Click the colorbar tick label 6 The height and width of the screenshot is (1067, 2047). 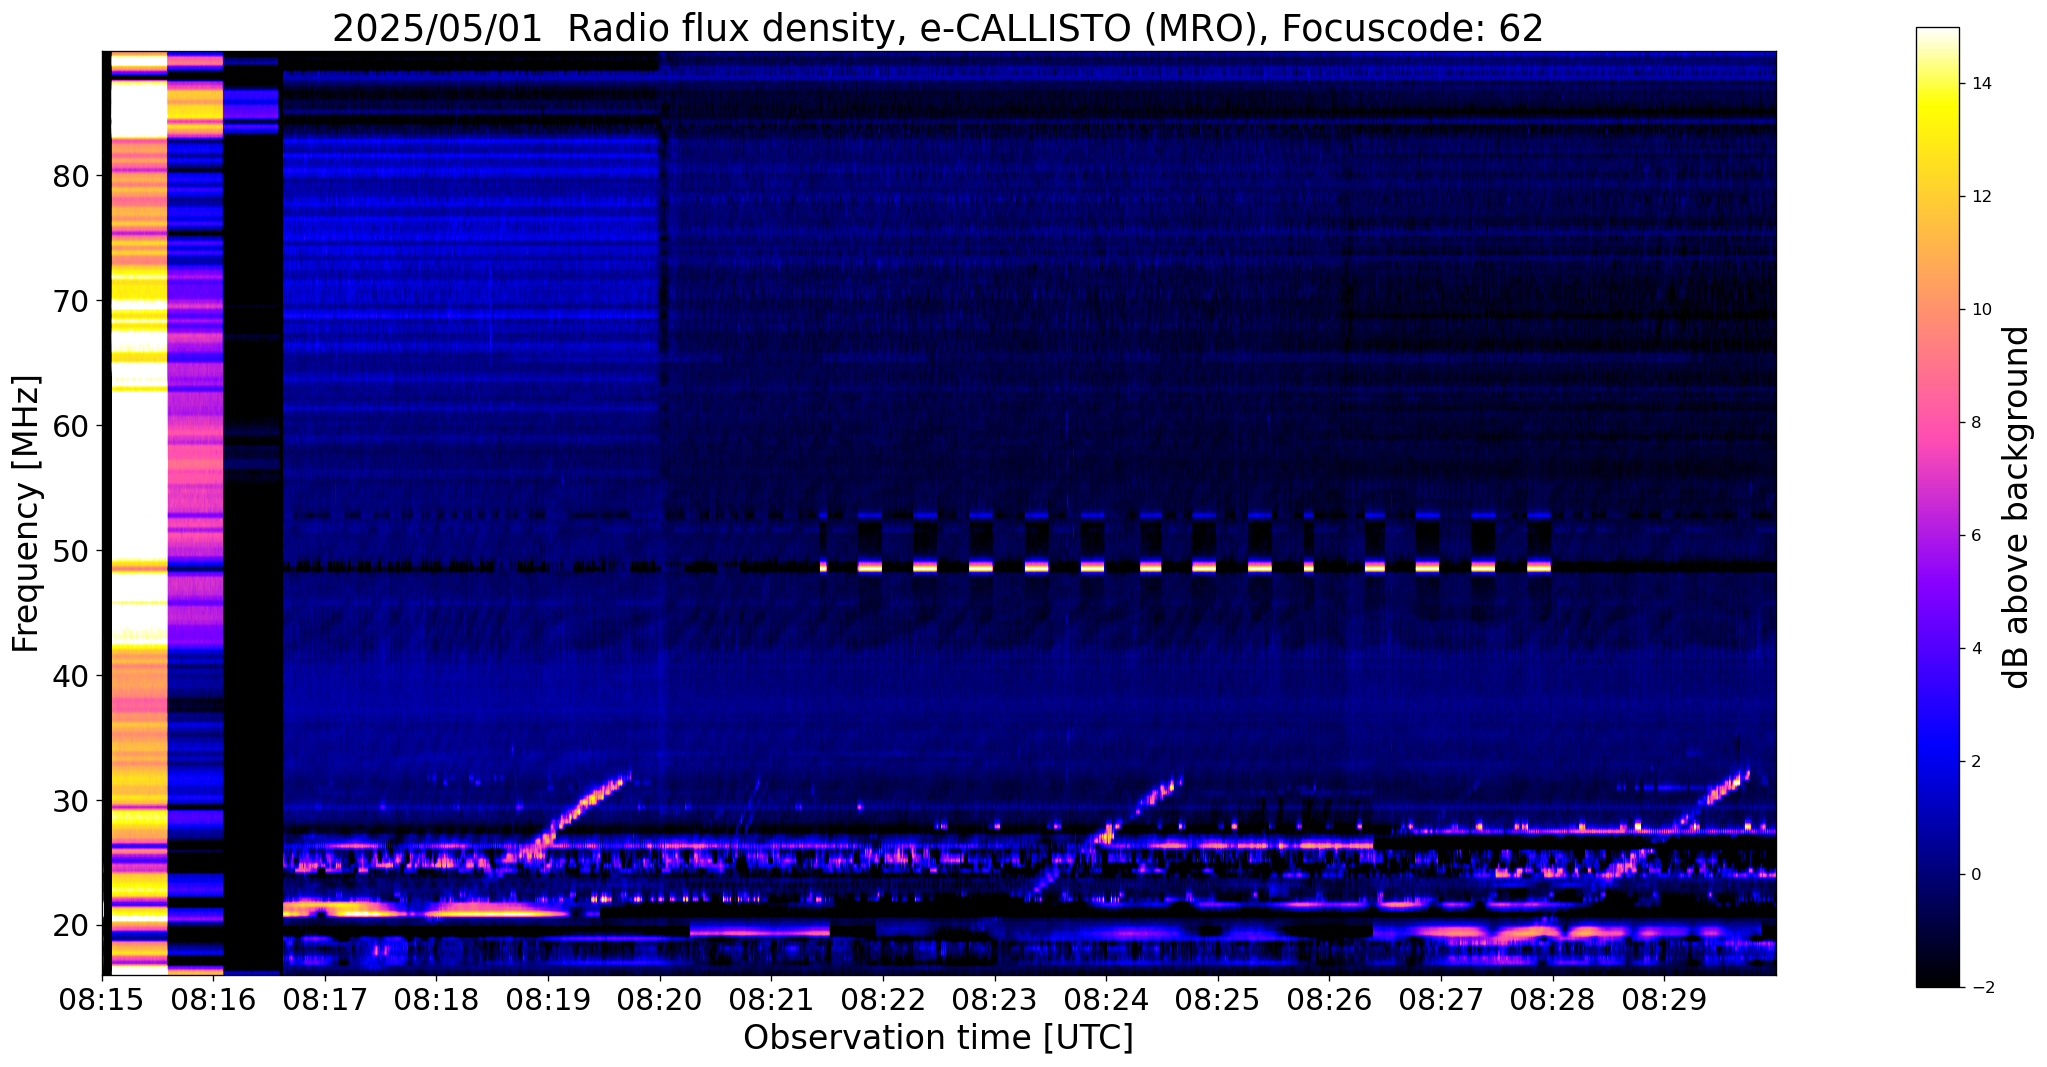pyautogui.click(x=1976, y=536)
